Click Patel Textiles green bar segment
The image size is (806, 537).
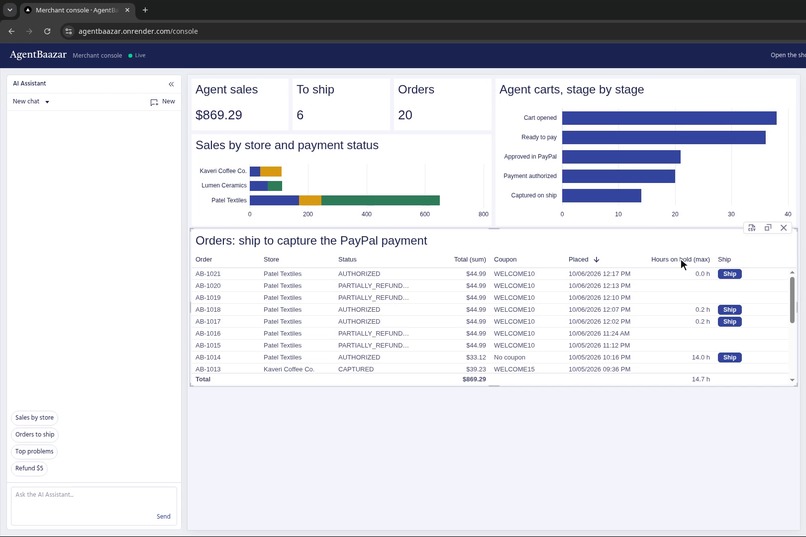(380, 200)
